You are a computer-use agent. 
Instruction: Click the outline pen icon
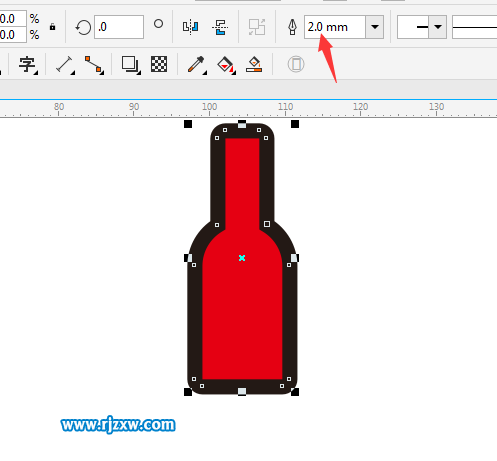click(292, 27)
